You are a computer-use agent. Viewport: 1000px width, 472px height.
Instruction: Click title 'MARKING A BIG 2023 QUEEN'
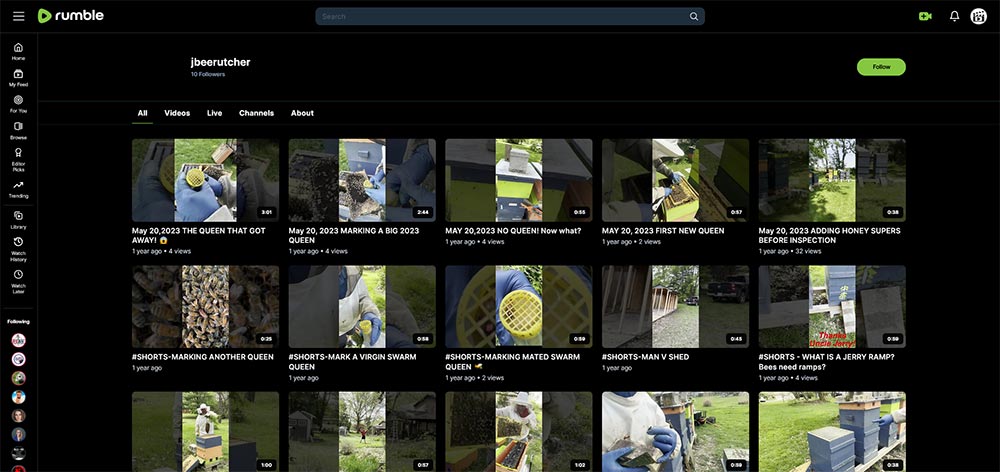pos(354,235)
